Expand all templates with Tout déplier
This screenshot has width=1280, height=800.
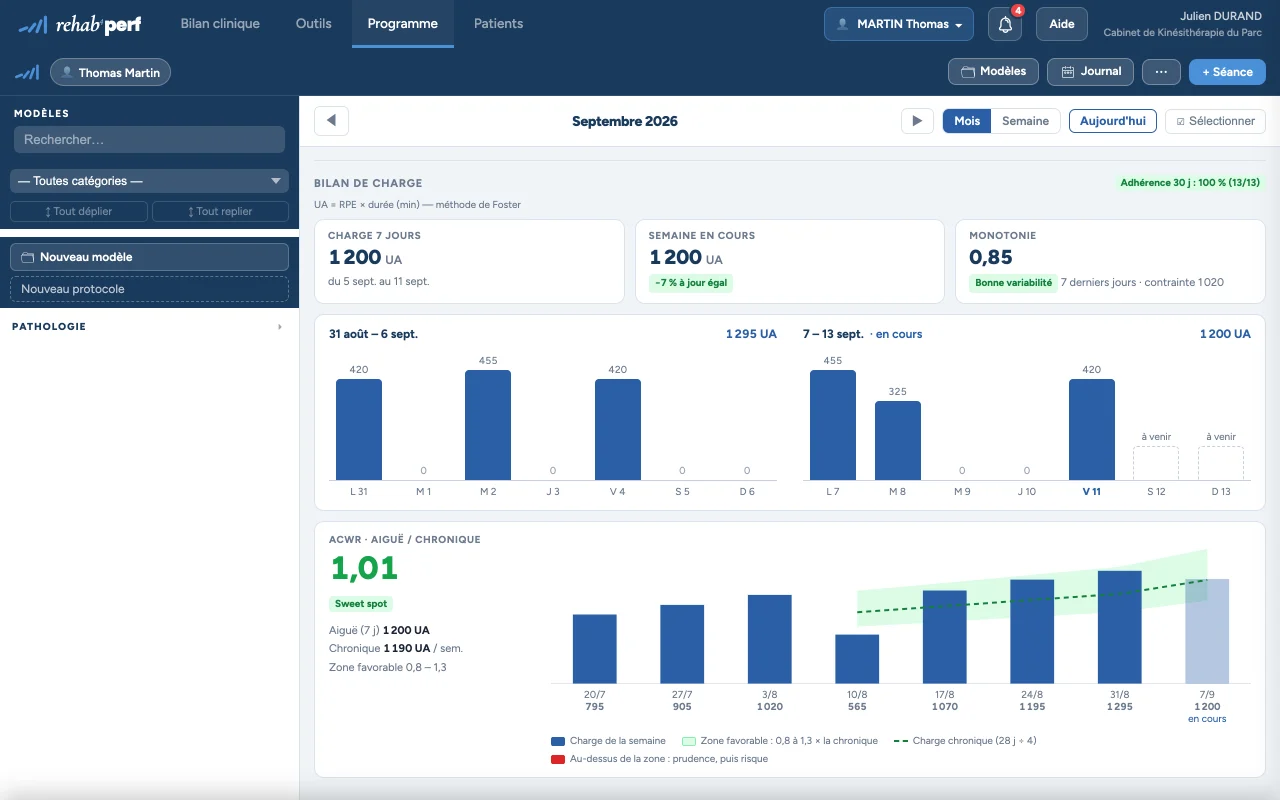click(79, 211)
